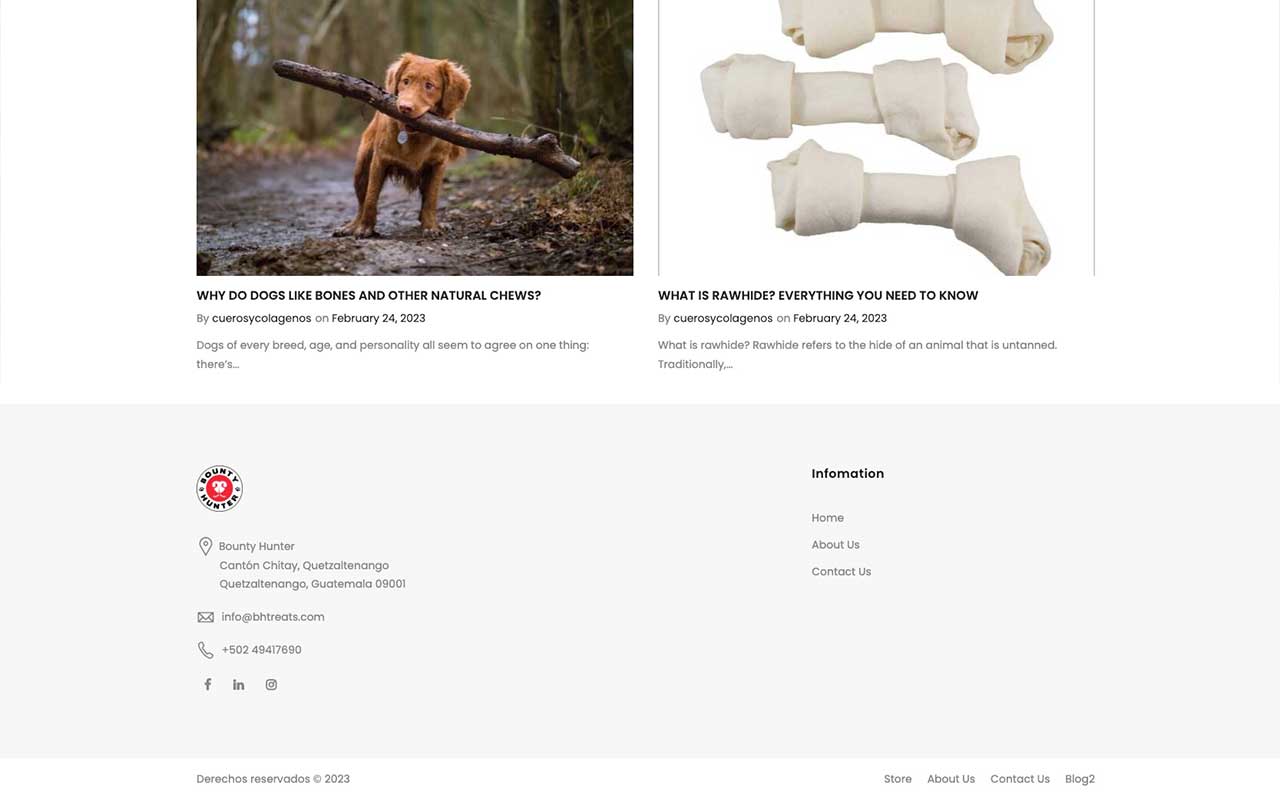This screenshot has width=1280, height=800.
Task: Click the location pin icon beside address
Action: click(x=205, y=546)
